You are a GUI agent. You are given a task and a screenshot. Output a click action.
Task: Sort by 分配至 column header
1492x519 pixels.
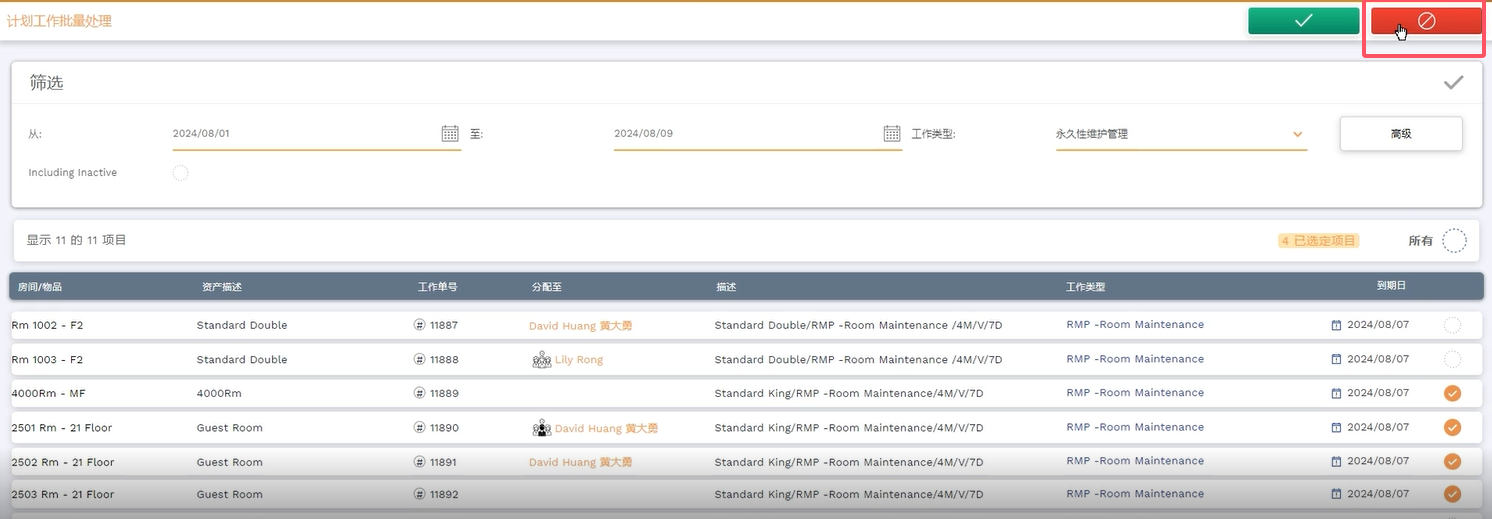[x=547, y=287]
